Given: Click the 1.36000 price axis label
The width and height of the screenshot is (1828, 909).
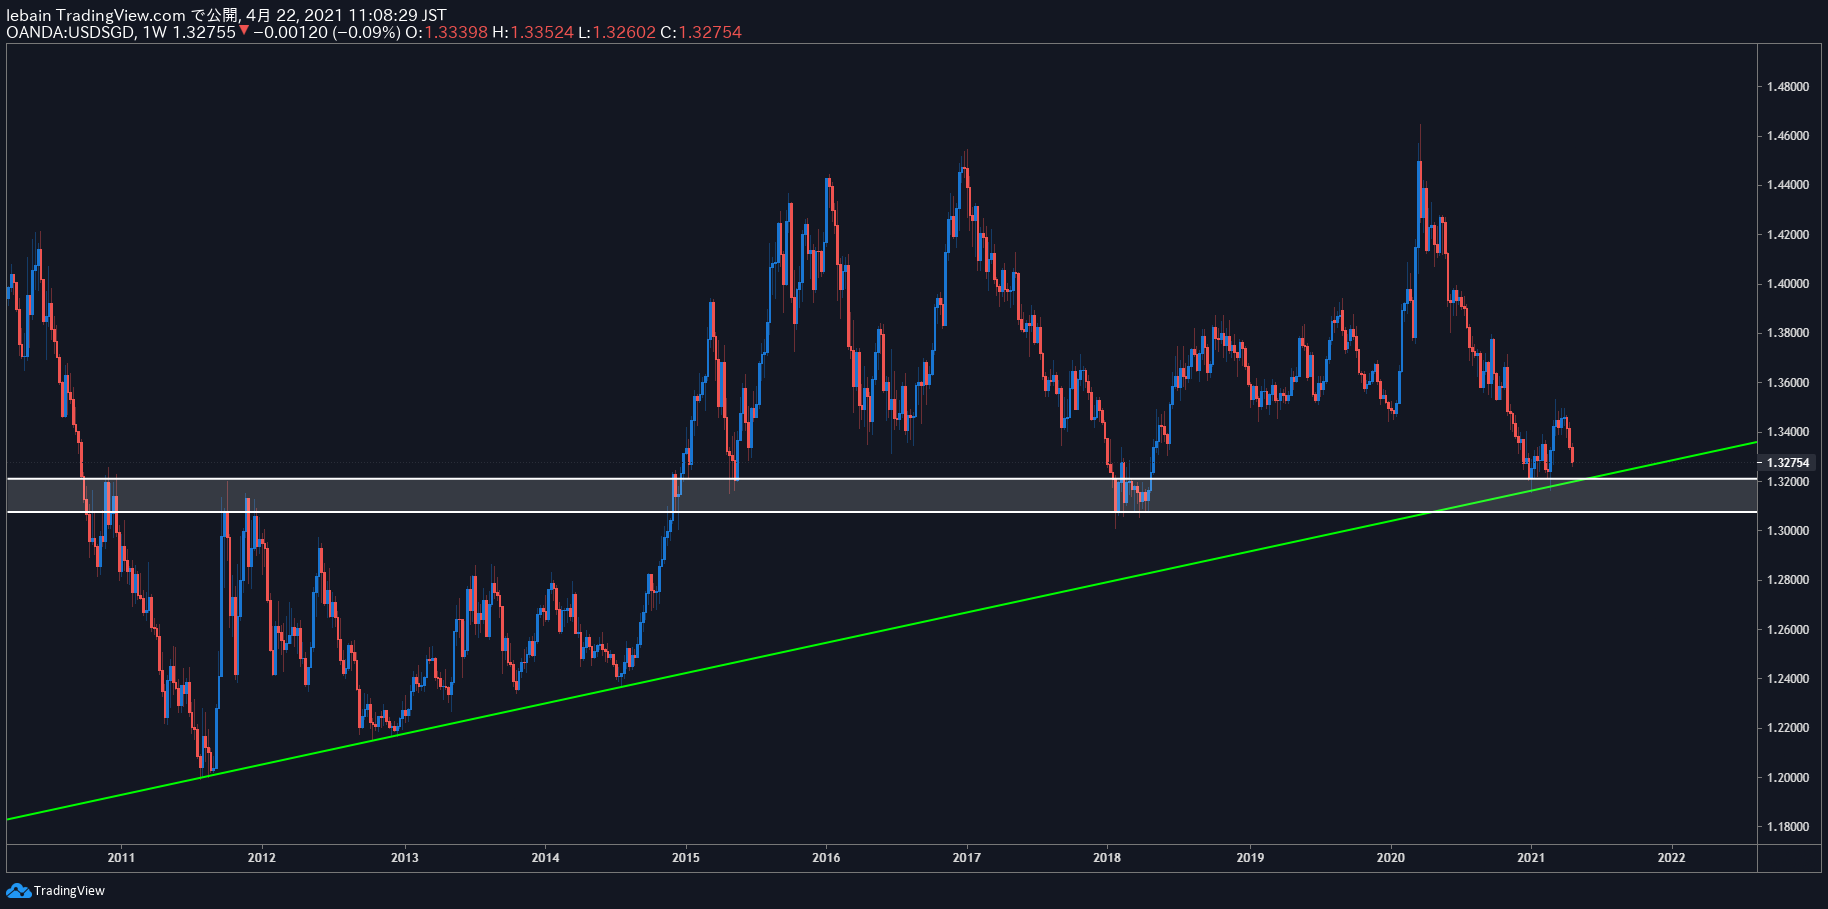Looking at the screenshot, I should [x=1787, y=383].
